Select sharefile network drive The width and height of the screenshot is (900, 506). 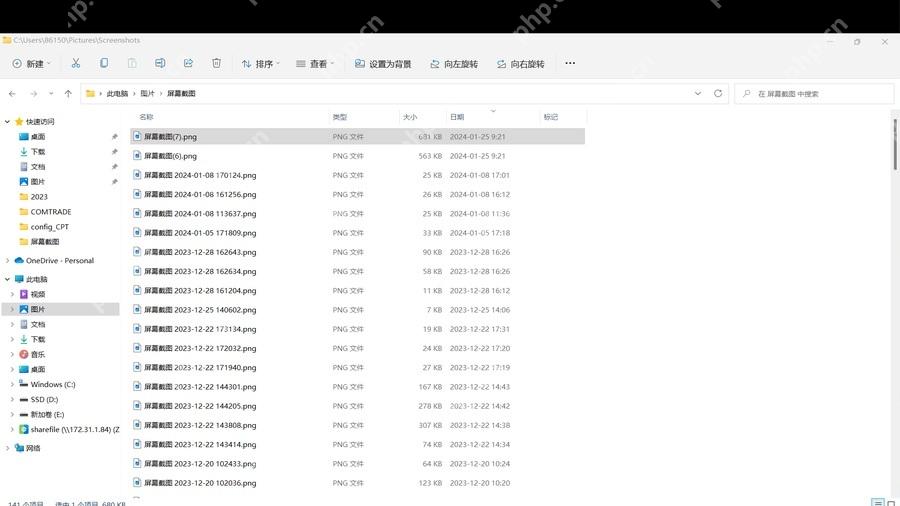click(75, 429)
